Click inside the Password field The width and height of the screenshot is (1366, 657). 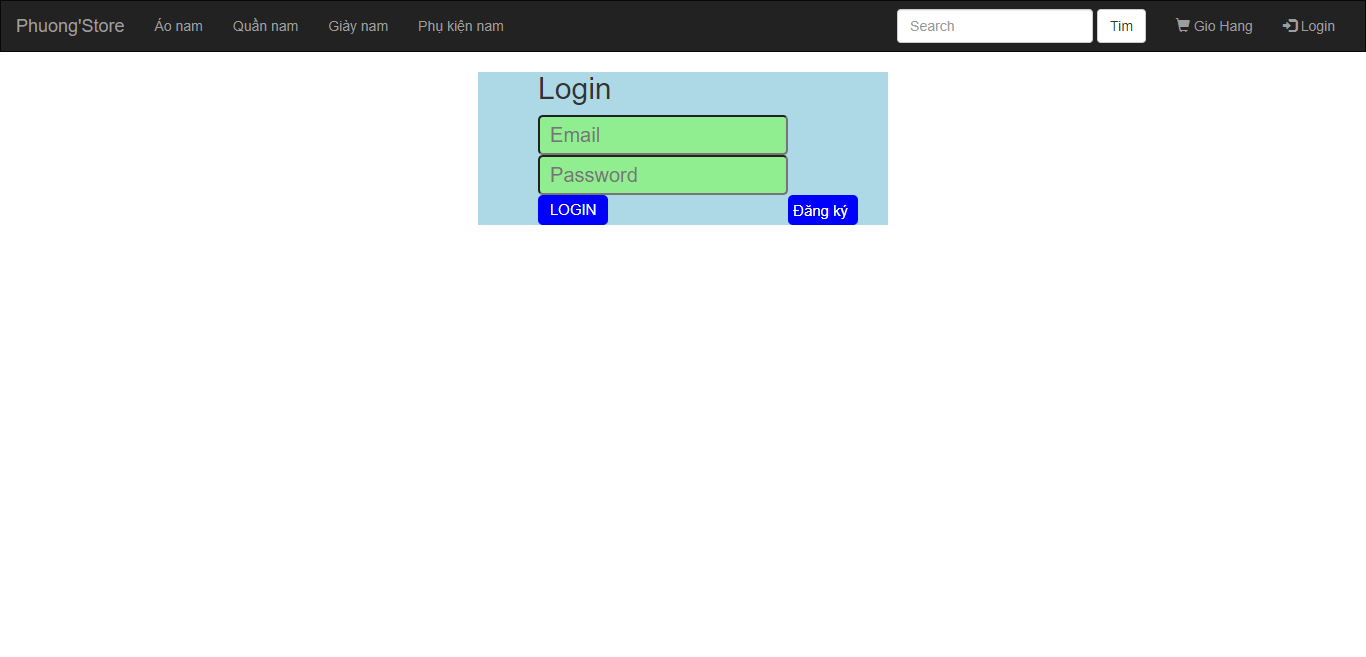[x=662, y=174]
